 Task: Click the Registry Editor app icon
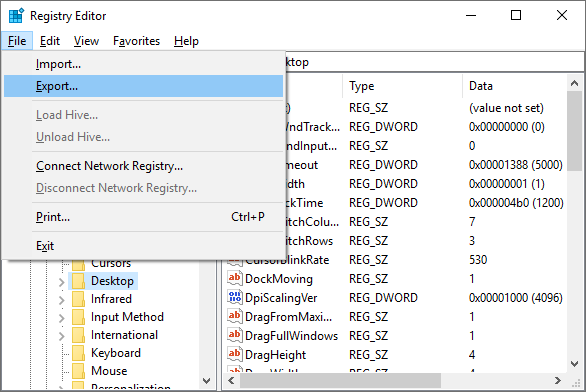(16, 16)
